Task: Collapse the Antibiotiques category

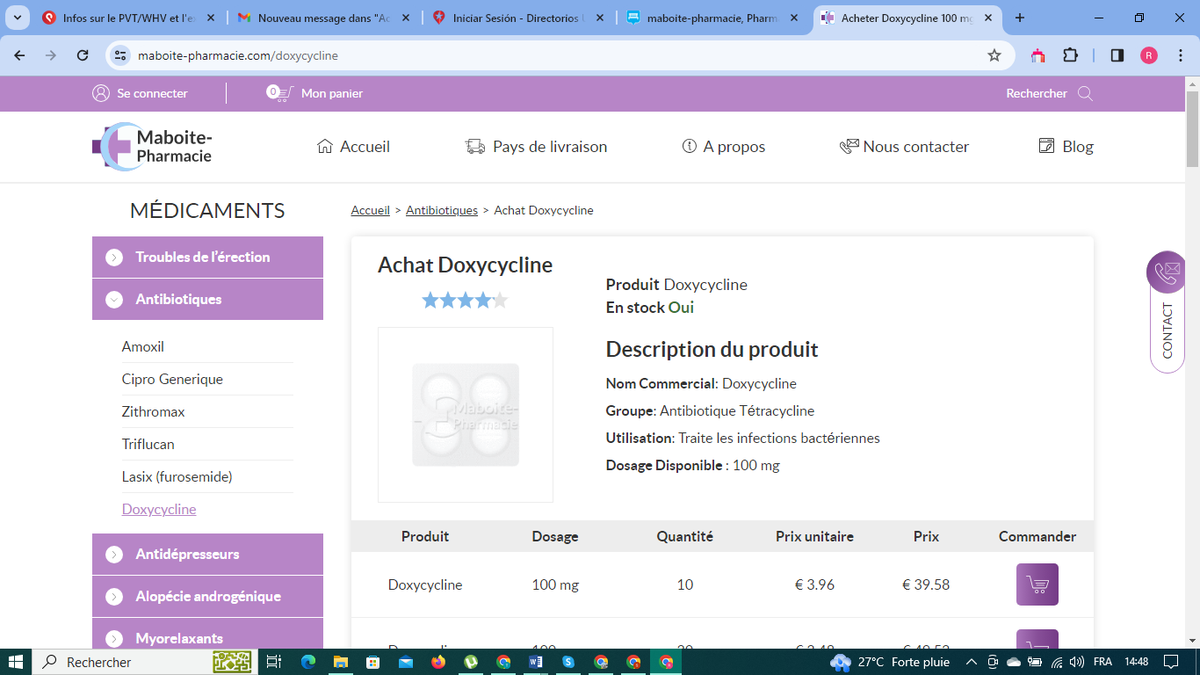Action: pos(208,299)
